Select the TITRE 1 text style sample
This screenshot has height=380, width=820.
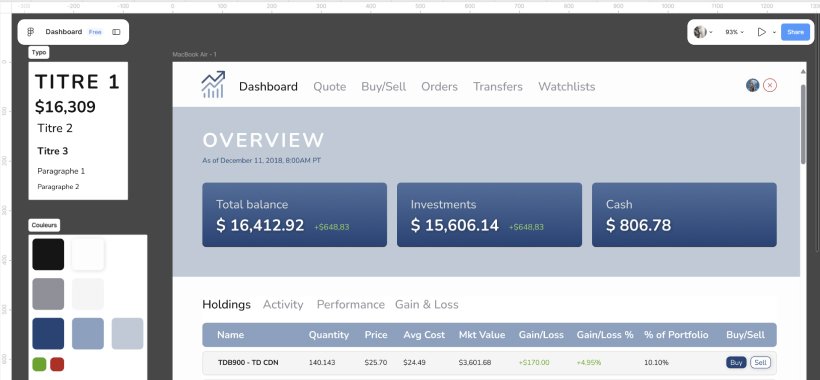77,82
